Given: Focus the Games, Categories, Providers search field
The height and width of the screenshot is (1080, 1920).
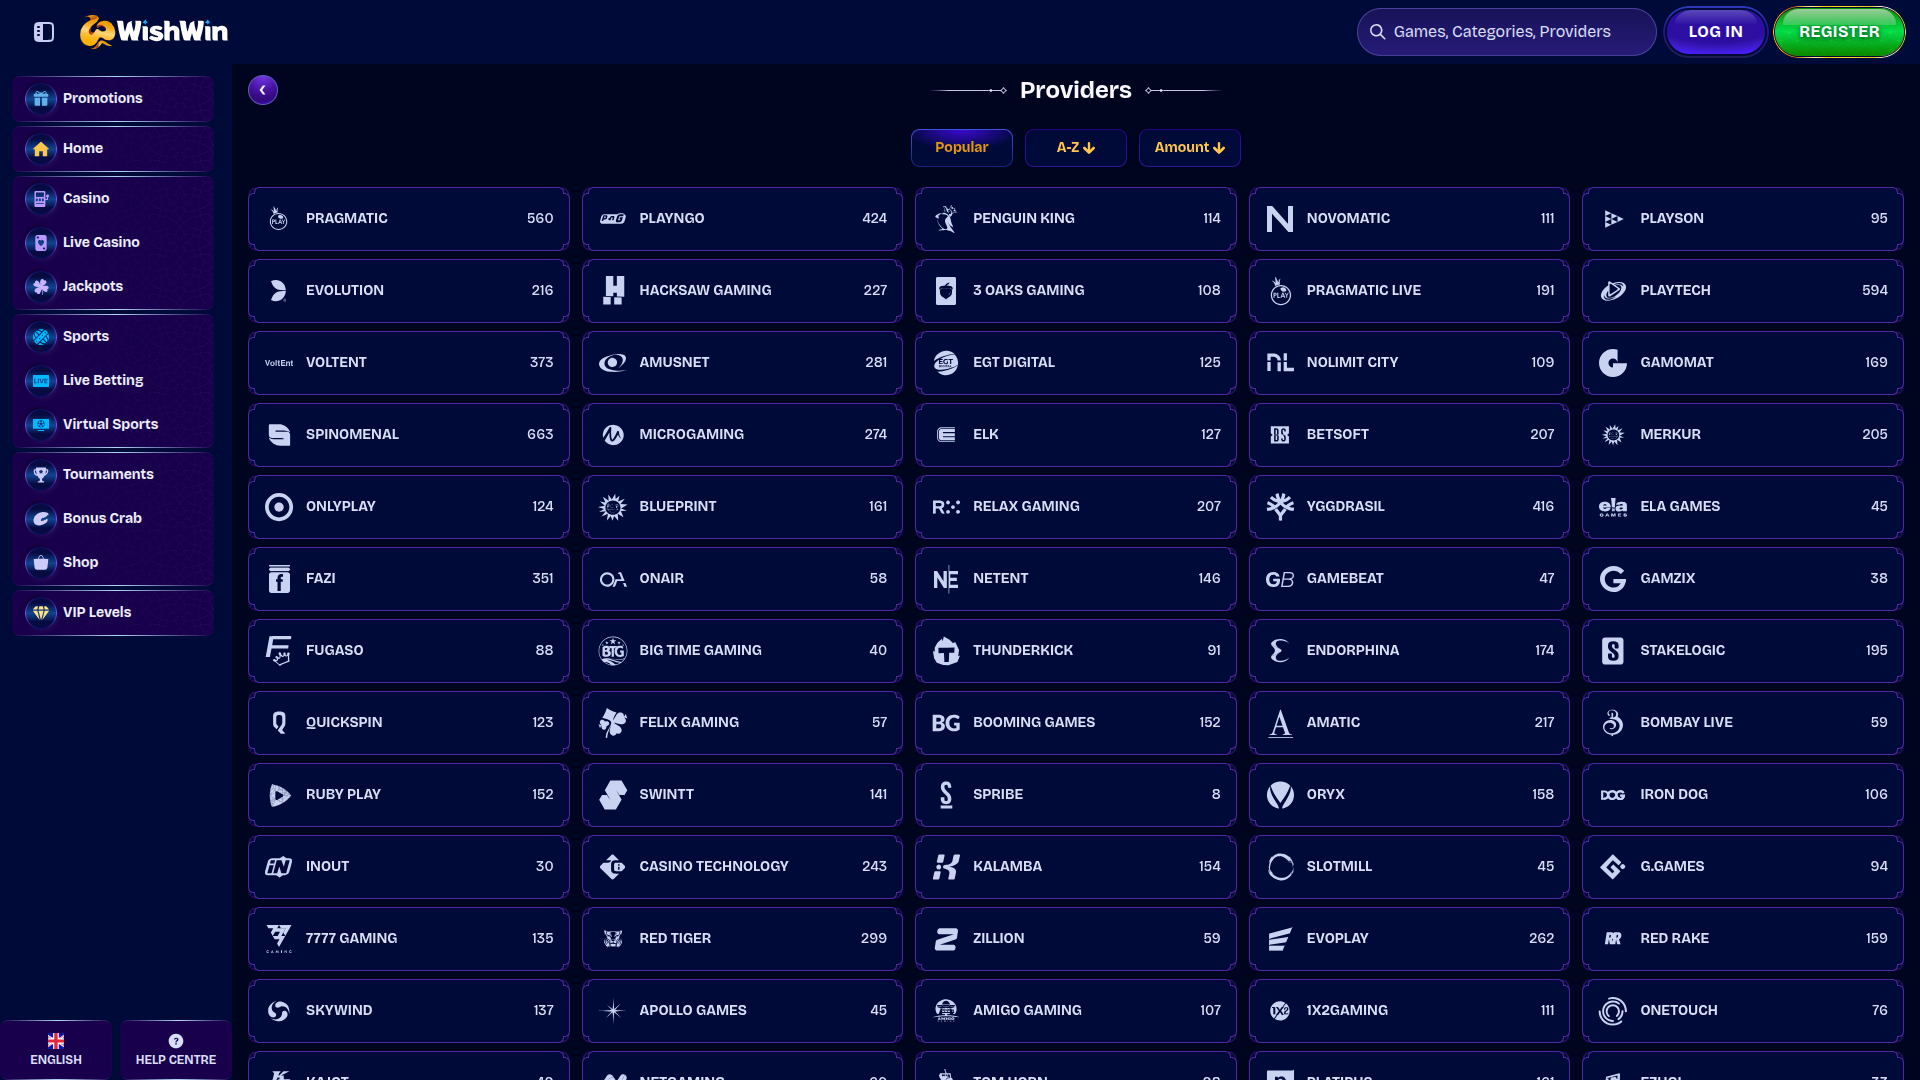Looking at the screenshot, I should [x=1506, y=32].
